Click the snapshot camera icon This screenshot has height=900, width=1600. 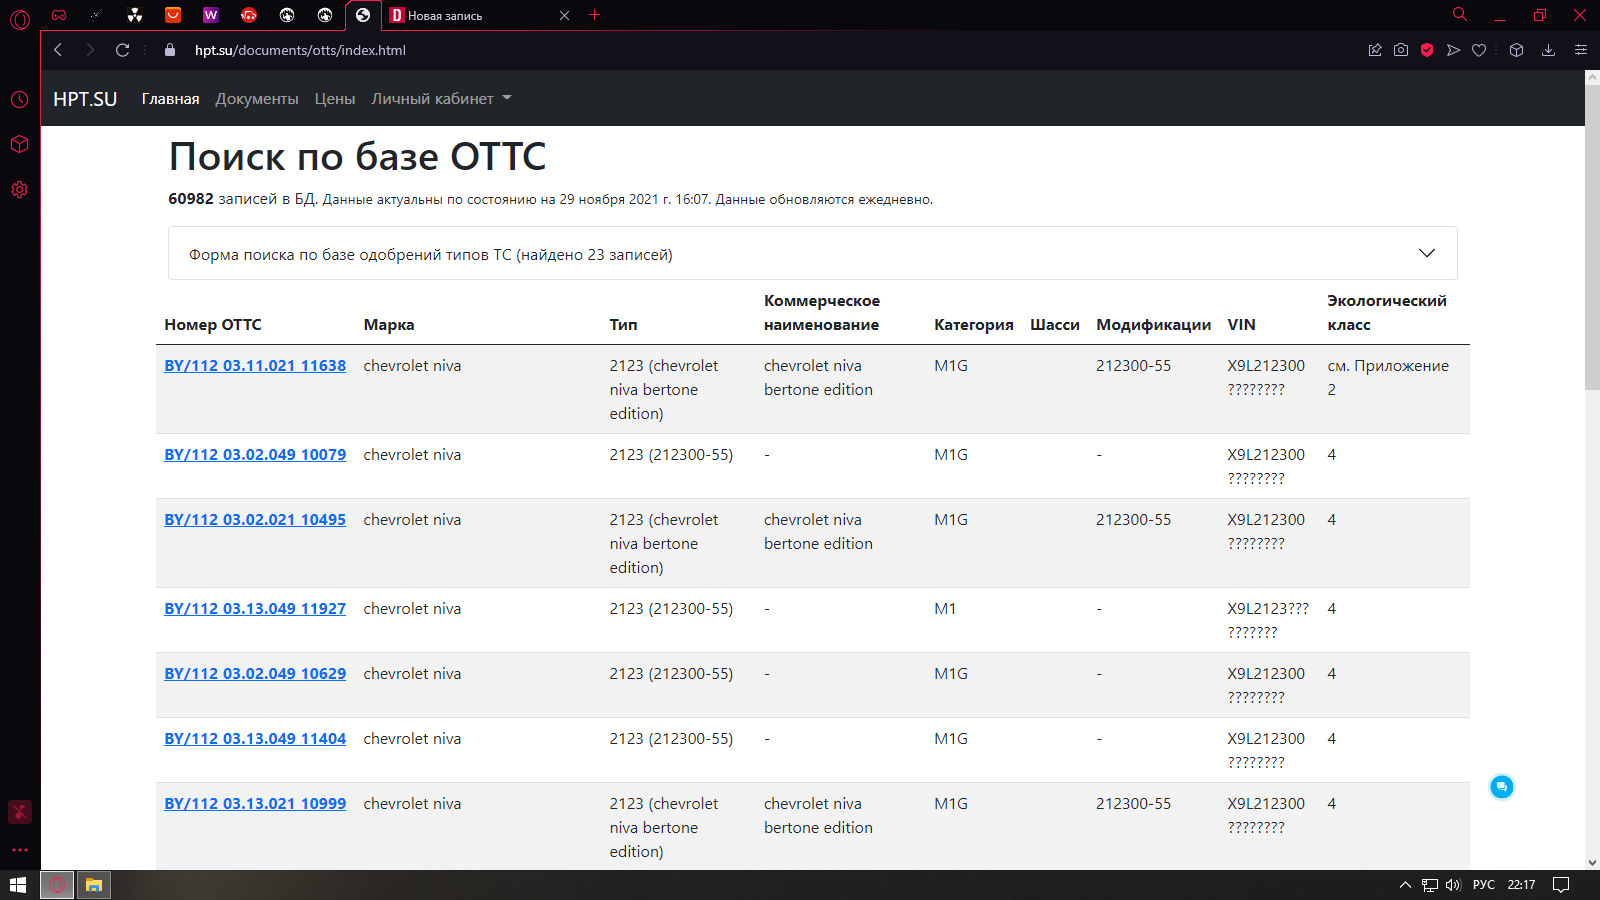pyautogui.click(x=1401, y=50)
